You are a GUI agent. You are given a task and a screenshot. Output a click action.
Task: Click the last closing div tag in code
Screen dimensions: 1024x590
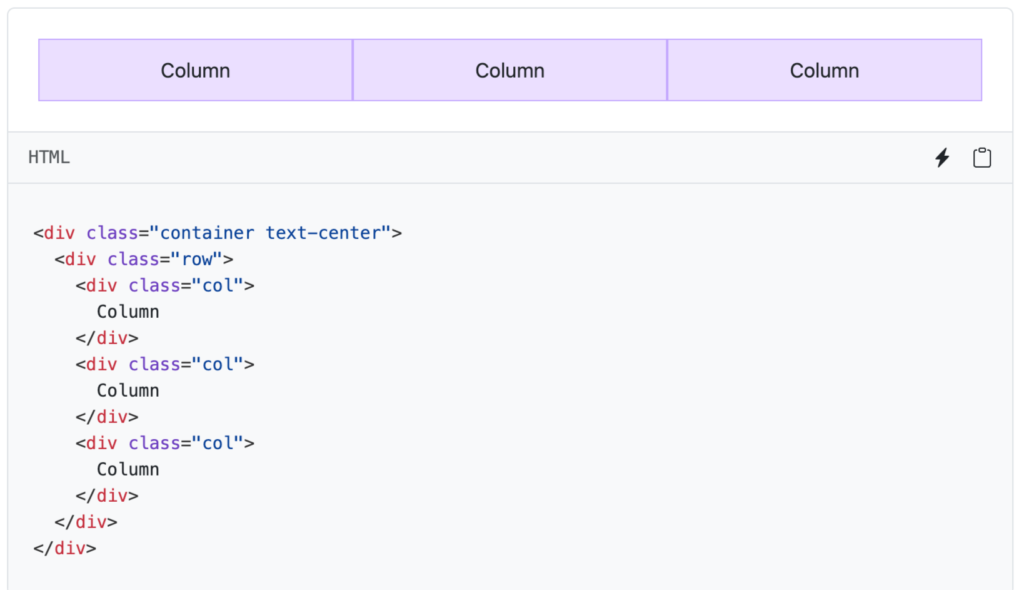coord(65,548)
